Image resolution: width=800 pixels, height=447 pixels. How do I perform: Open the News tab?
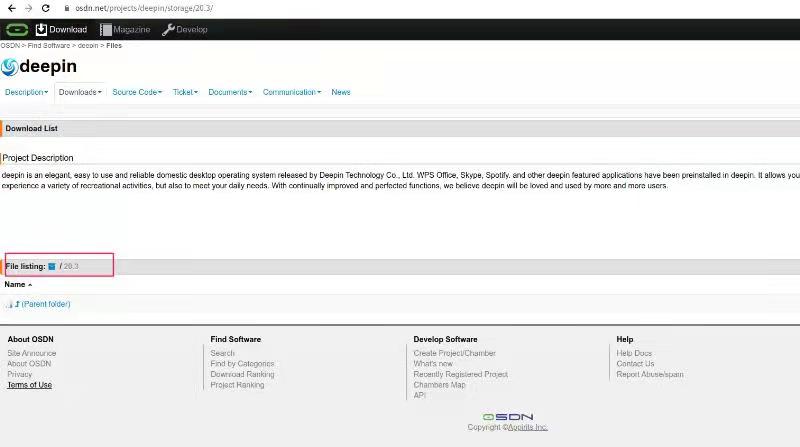click(x=341, y=92)
